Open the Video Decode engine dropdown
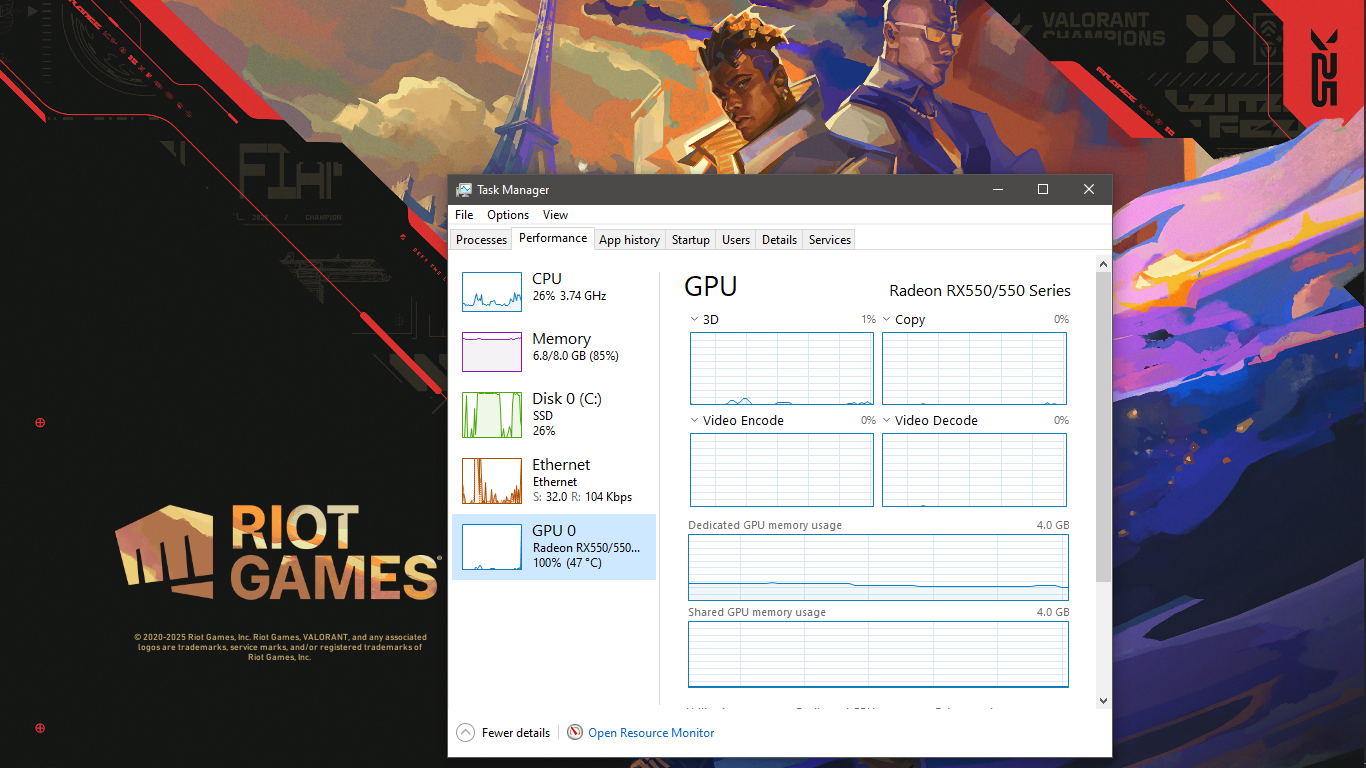Screen dimensions: 1366x768 [887, 421]
